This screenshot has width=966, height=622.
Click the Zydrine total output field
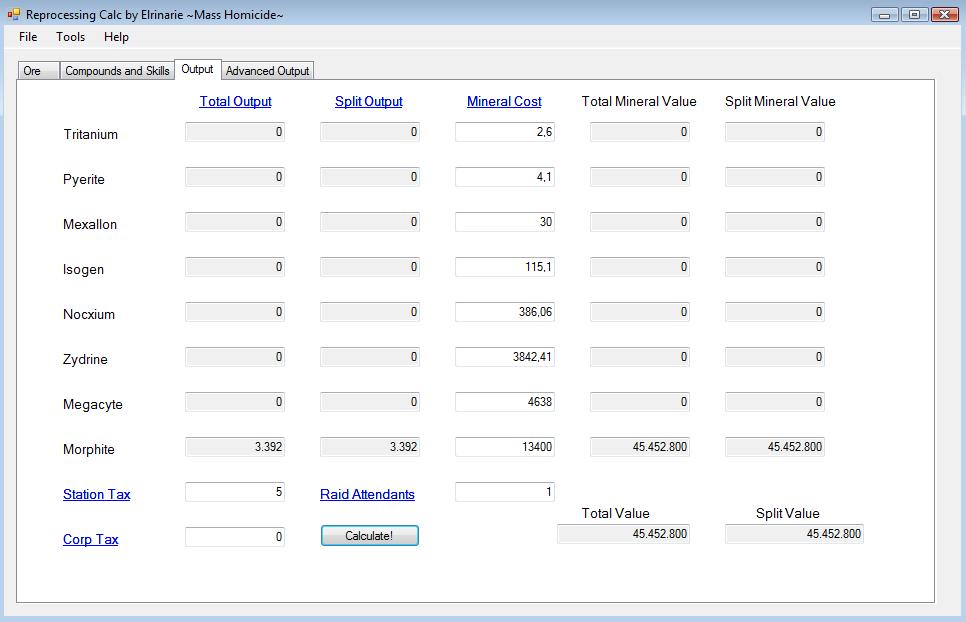tap(235, 357)
